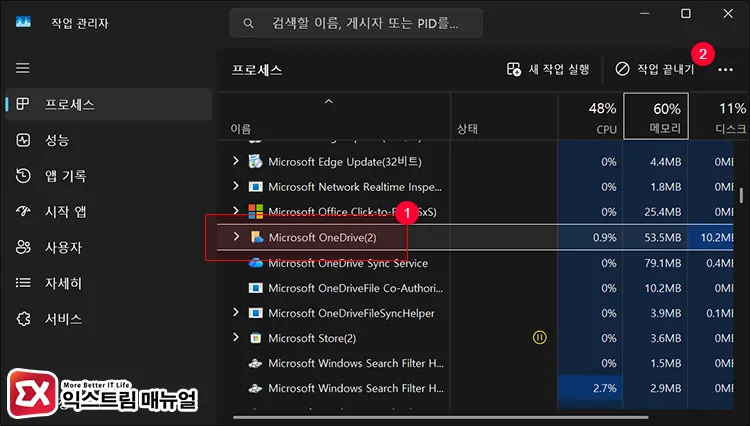Image resolution: width=750 pixels, height=426 pixels.
Task: Go to the 사용자 page
Action: (x=109, y=247)
